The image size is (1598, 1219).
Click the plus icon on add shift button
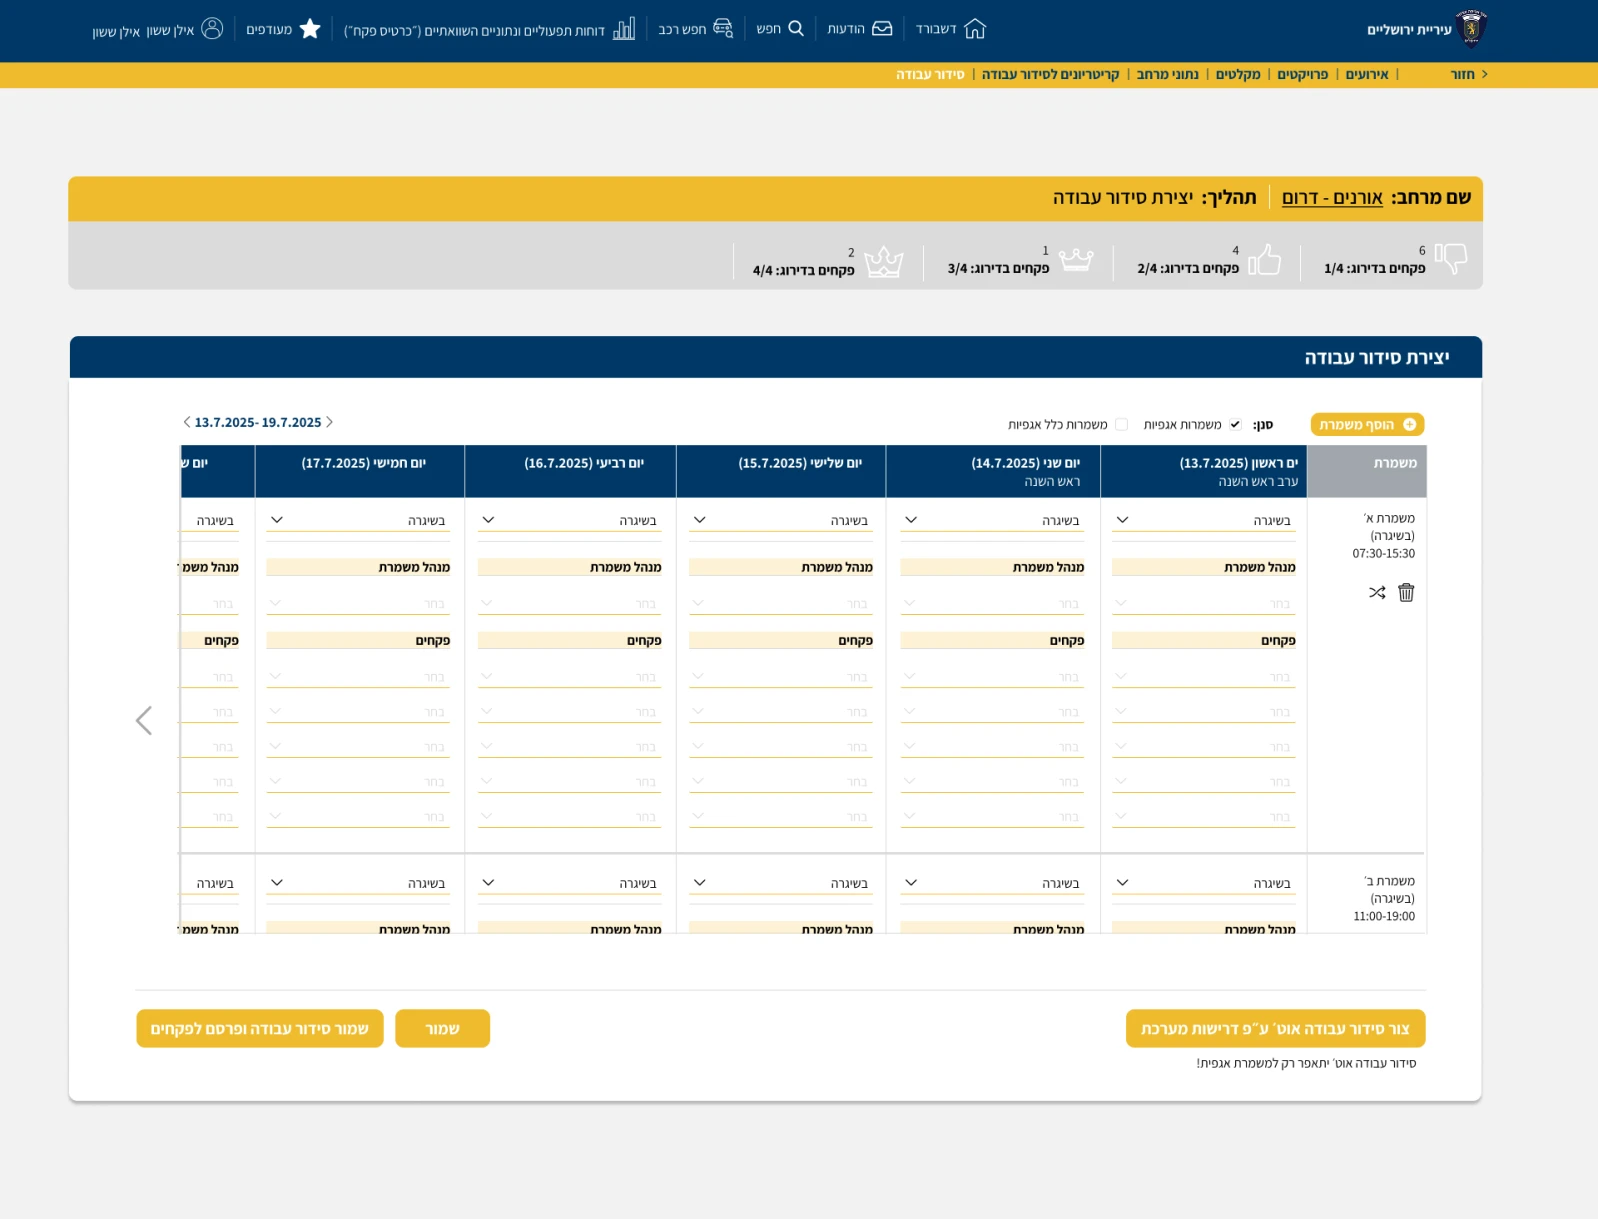[x=1409, y=425]
